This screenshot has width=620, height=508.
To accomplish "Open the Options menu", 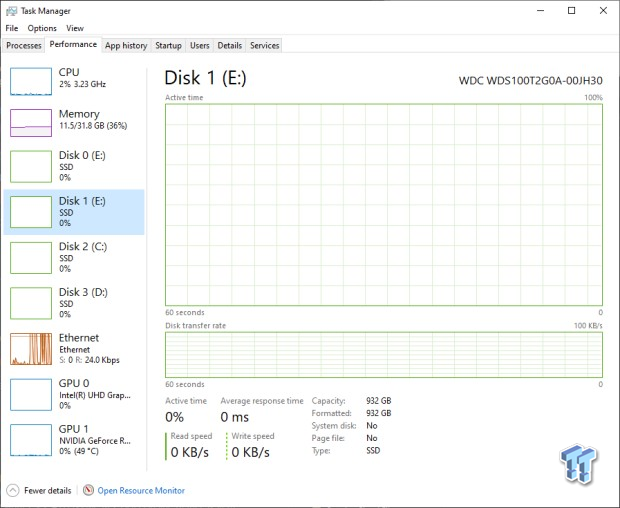I will [x=42, y=28].
